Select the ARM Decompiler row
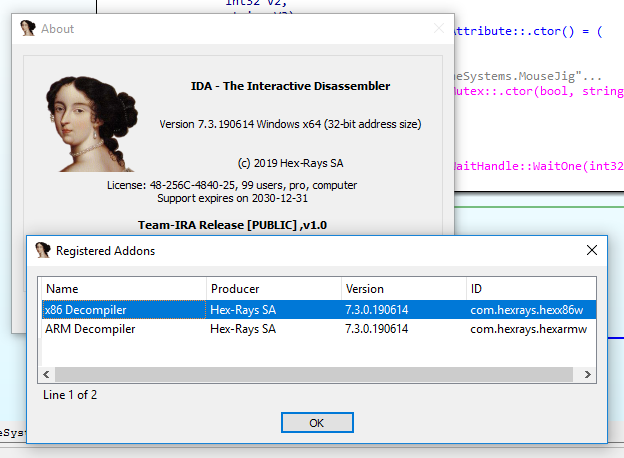 (319, 329)
